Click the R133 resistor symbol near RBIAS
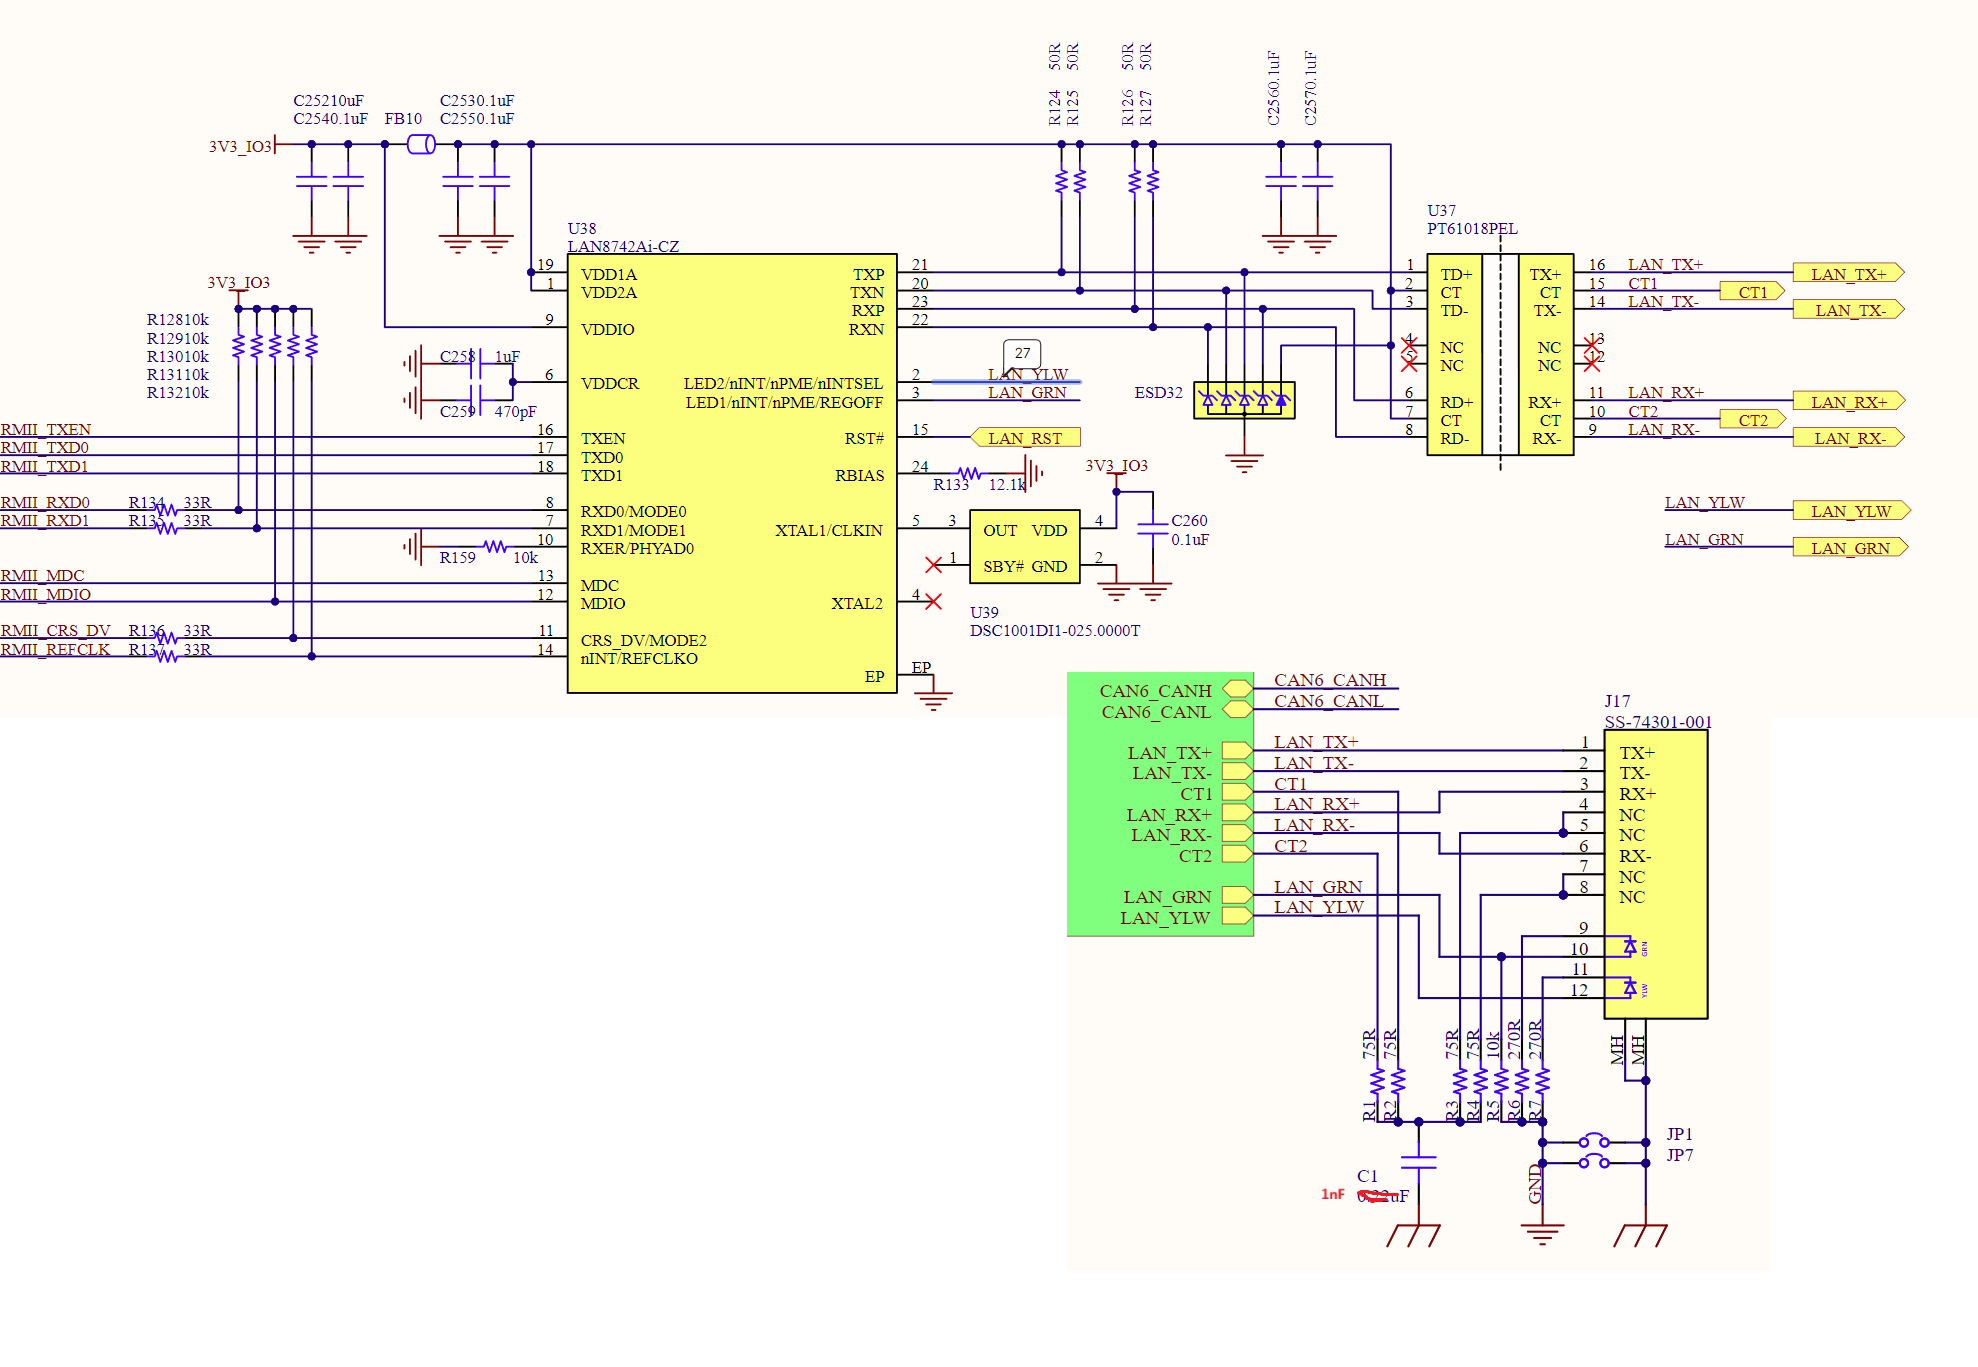The width and height of the screenshot is (1978, 1367). point(969,473)
